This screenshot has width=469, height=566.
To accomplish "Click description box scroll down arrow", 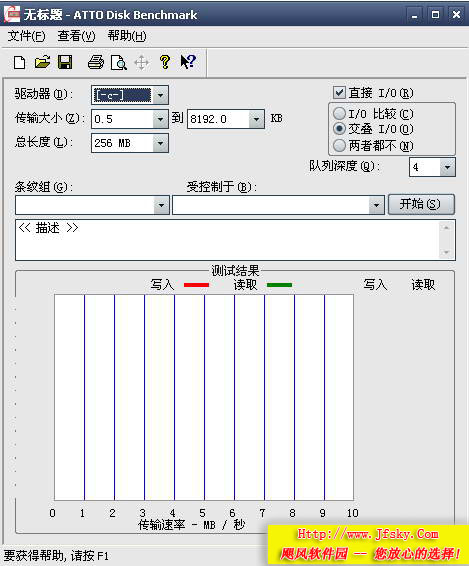I will 447,252.
